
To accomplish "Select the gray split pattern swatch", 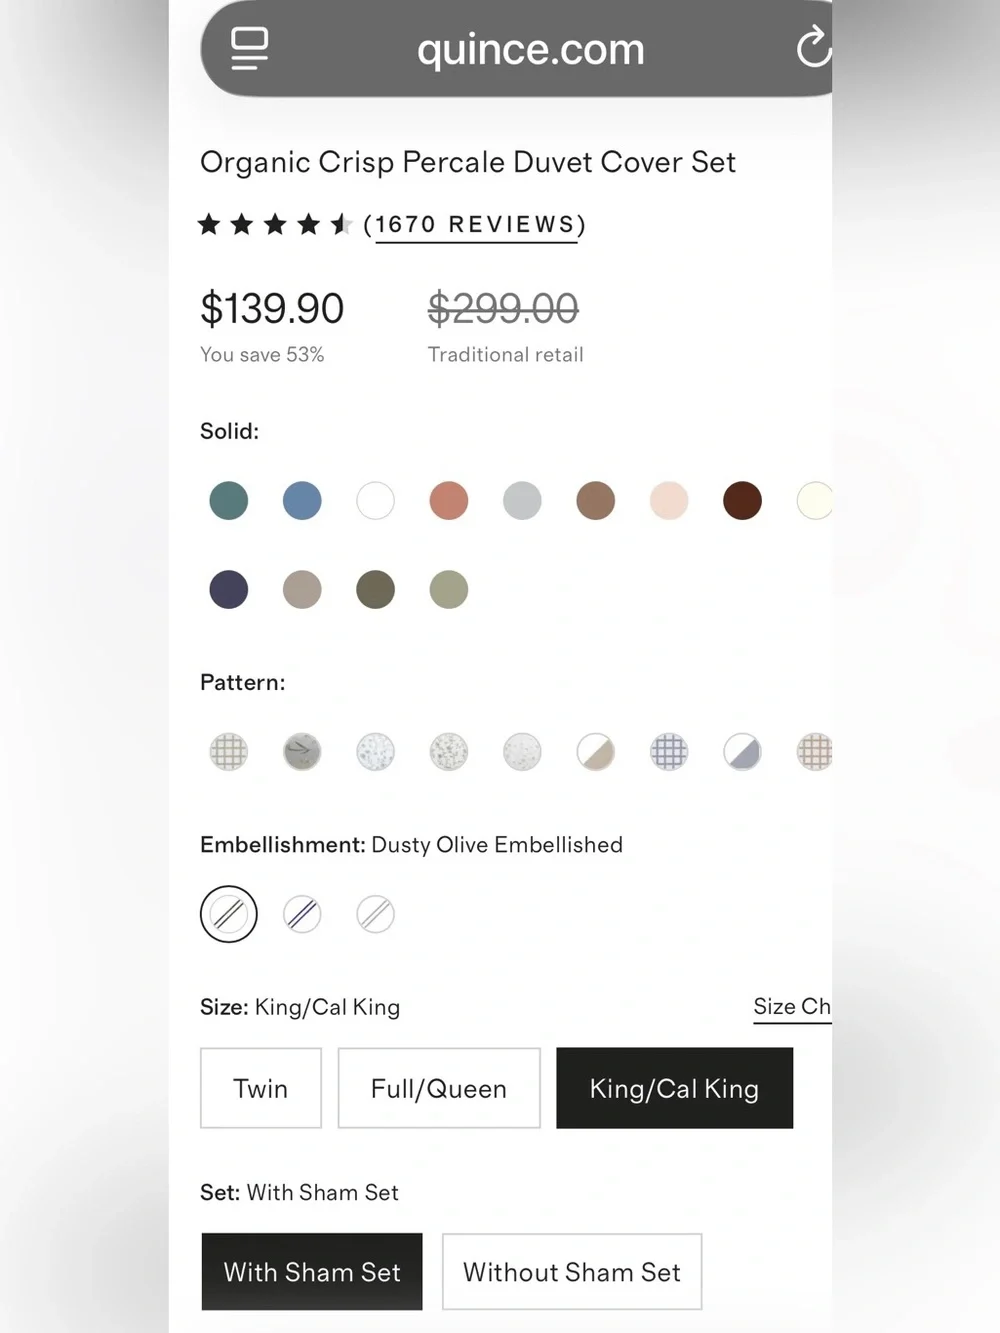I will (742, 752).
